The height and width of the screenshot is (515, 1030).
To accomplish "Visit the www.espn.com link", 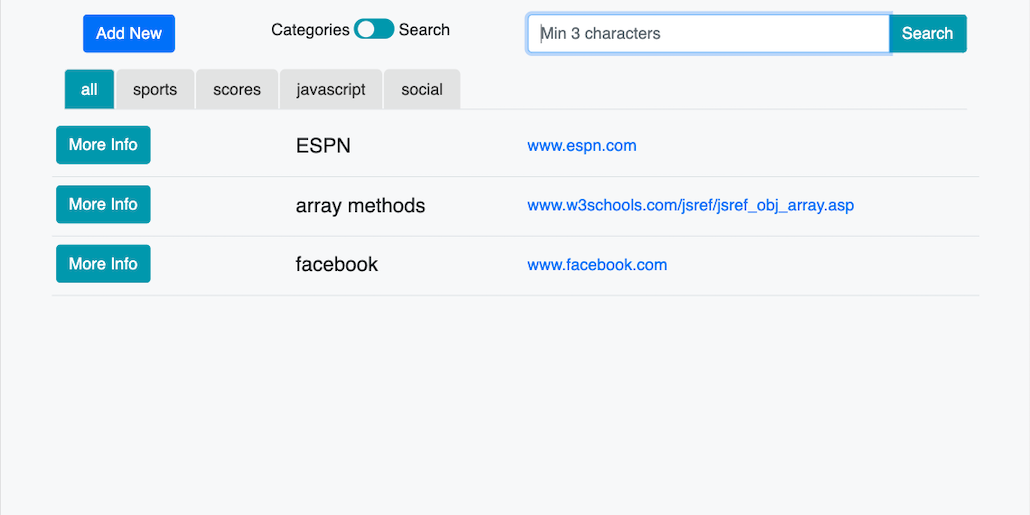I will point(582,146).
